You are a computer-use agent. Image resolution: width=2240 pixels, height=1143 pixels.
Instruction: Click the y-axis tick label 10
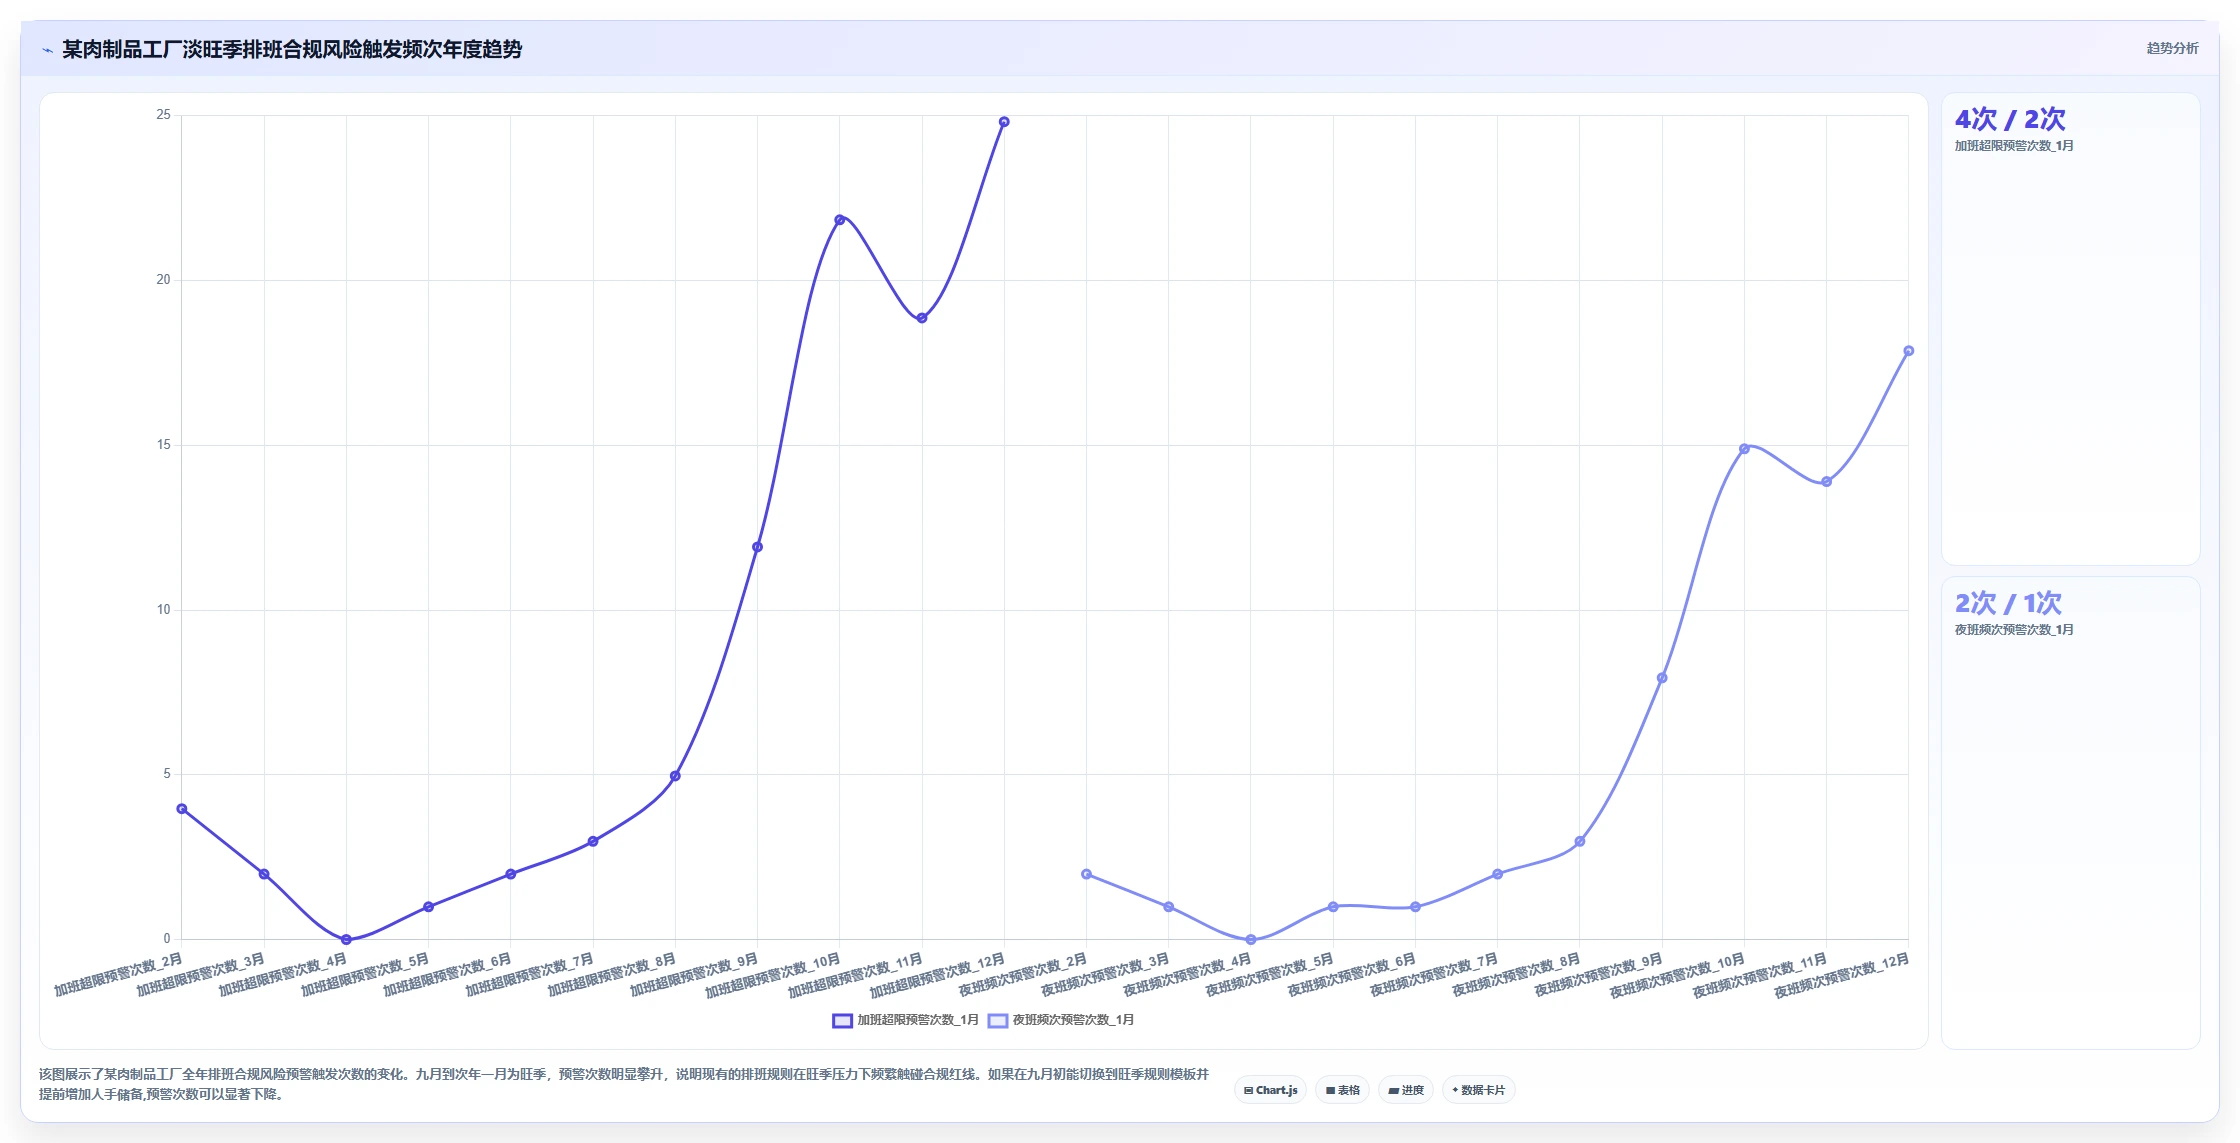click(163, 610)
